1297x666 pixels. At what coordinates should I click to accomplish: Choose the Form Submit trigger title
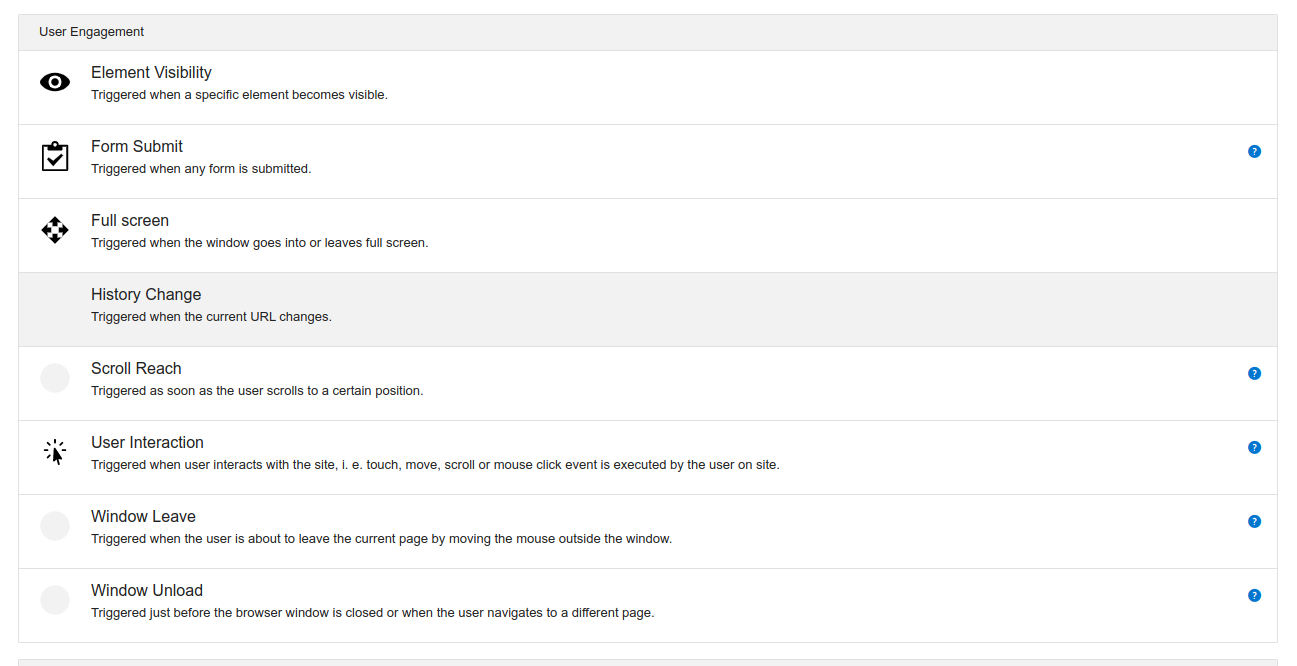coord(137,147)
